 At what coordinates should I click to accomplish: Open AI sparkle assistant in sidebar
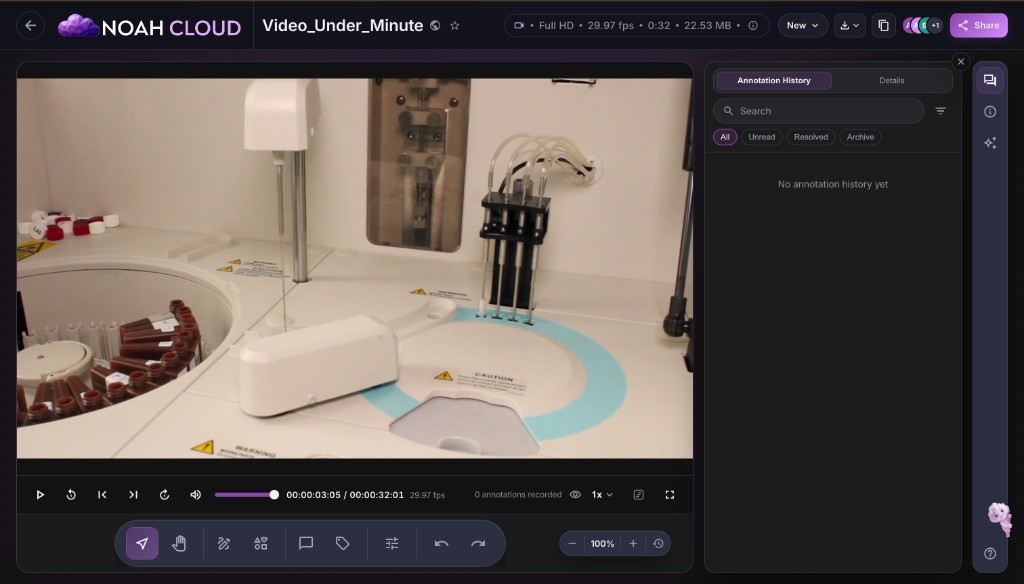click(990, 143)
